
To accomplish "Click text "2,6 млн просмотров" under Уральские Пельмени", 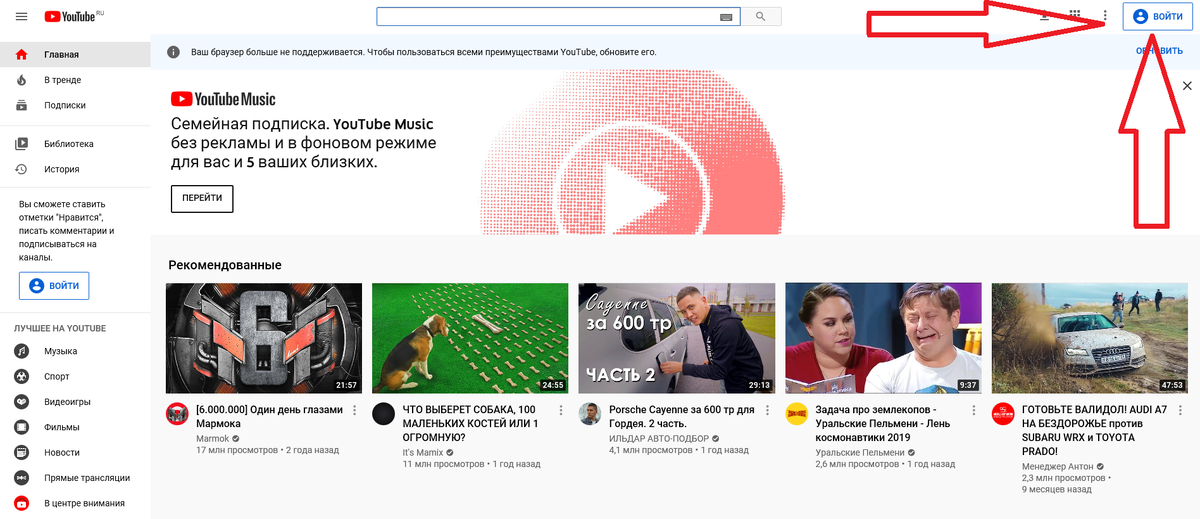I will 859,465.
